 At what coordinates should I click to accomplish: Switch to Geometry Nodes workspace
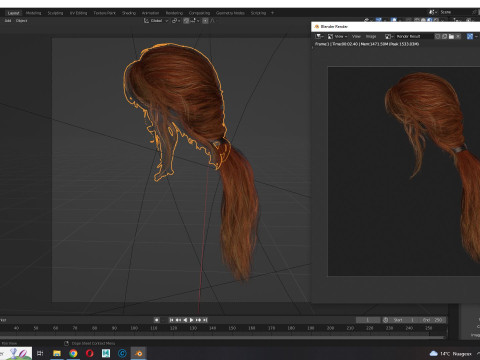point(230,13)
